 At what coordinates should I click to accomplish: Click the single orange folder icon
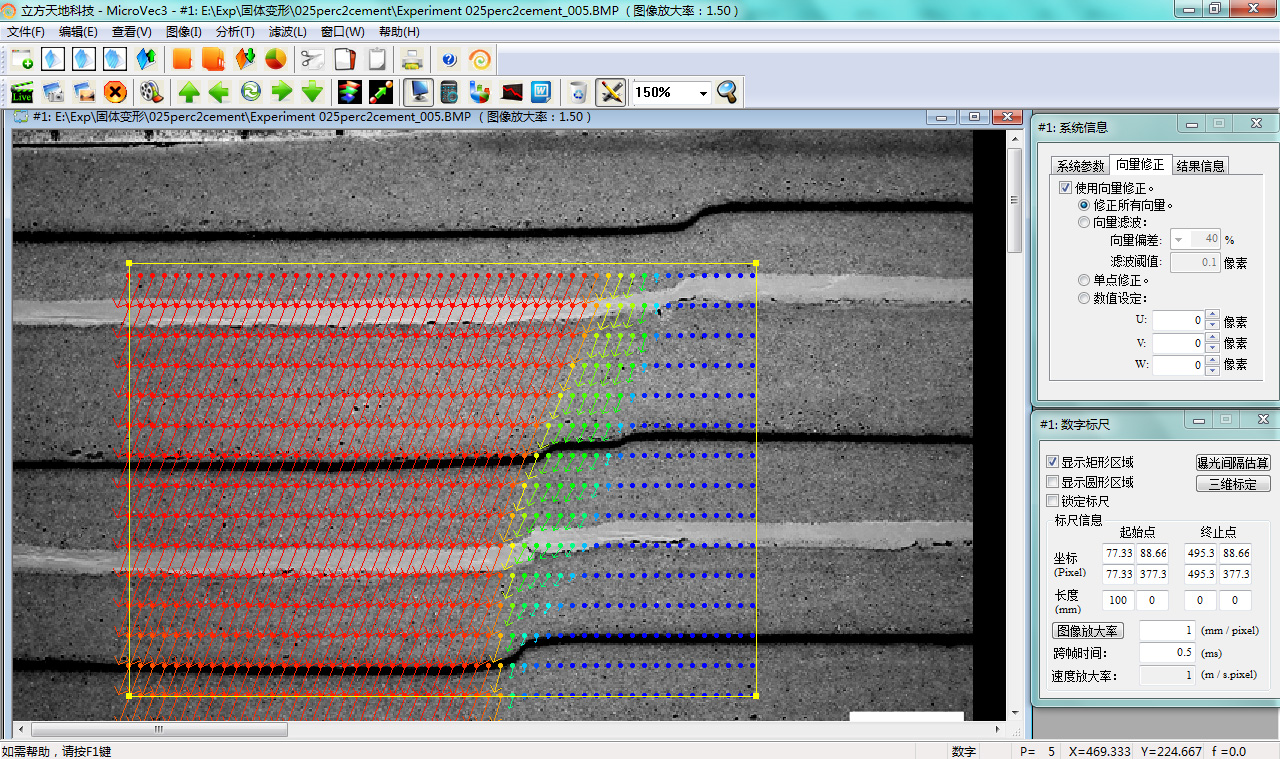(182, 59)
